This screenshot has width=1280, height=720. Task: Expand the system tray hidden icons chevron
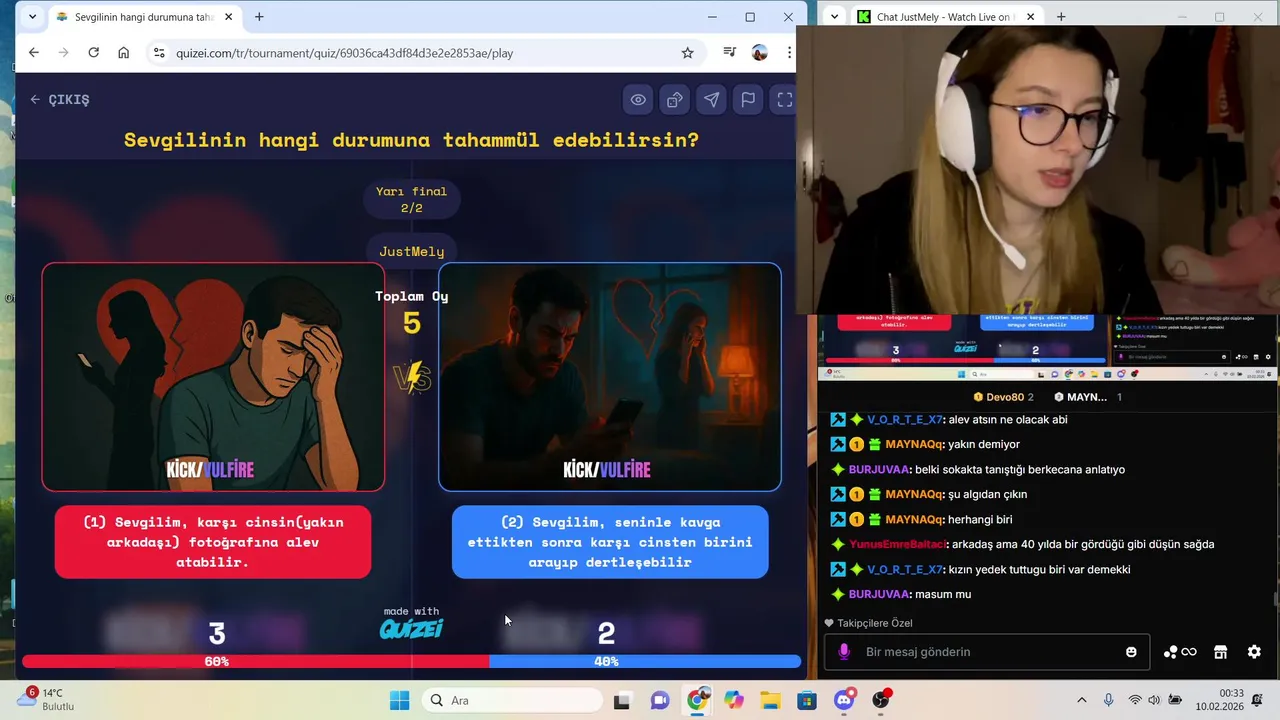pos(1081,700)
